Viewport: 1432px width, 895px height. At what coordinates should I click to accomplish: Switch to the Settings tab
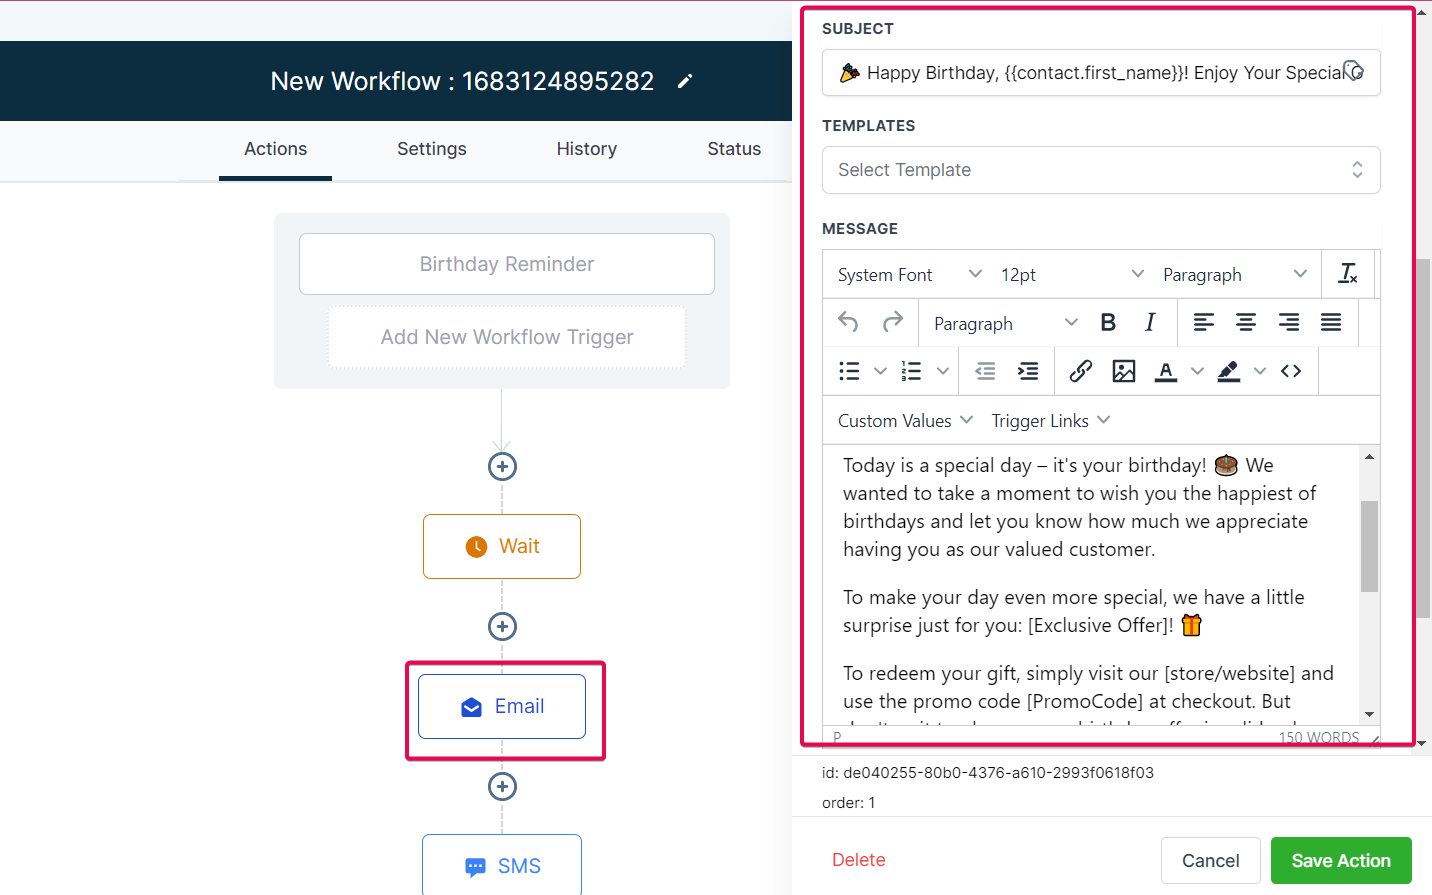tap(431, 148)
